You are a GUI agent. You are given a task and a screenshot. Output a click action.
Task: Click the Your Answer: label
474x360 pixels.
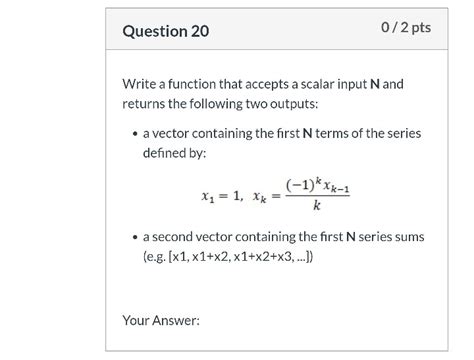pos(161,320)
